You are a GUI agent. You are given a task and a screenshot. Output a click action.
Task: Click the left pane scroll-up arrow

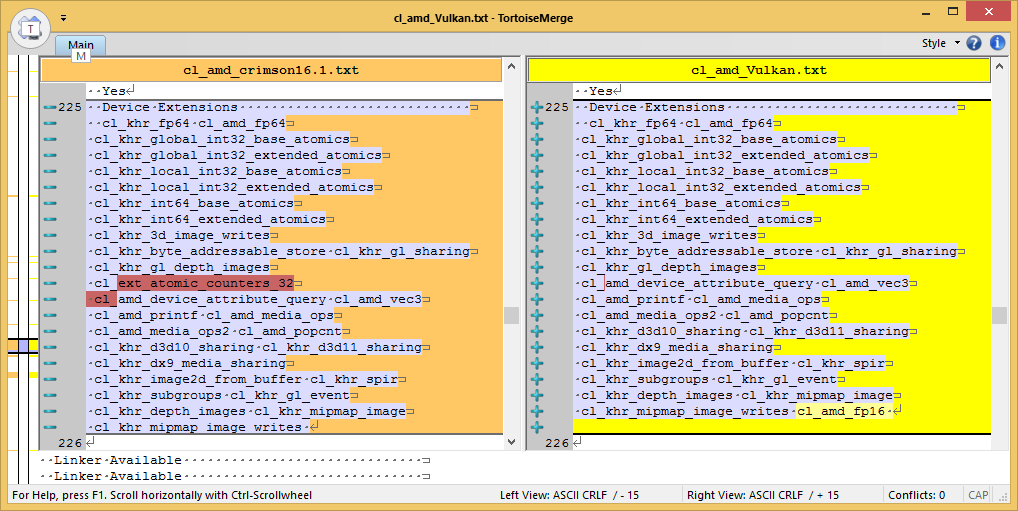coord(511,68)
